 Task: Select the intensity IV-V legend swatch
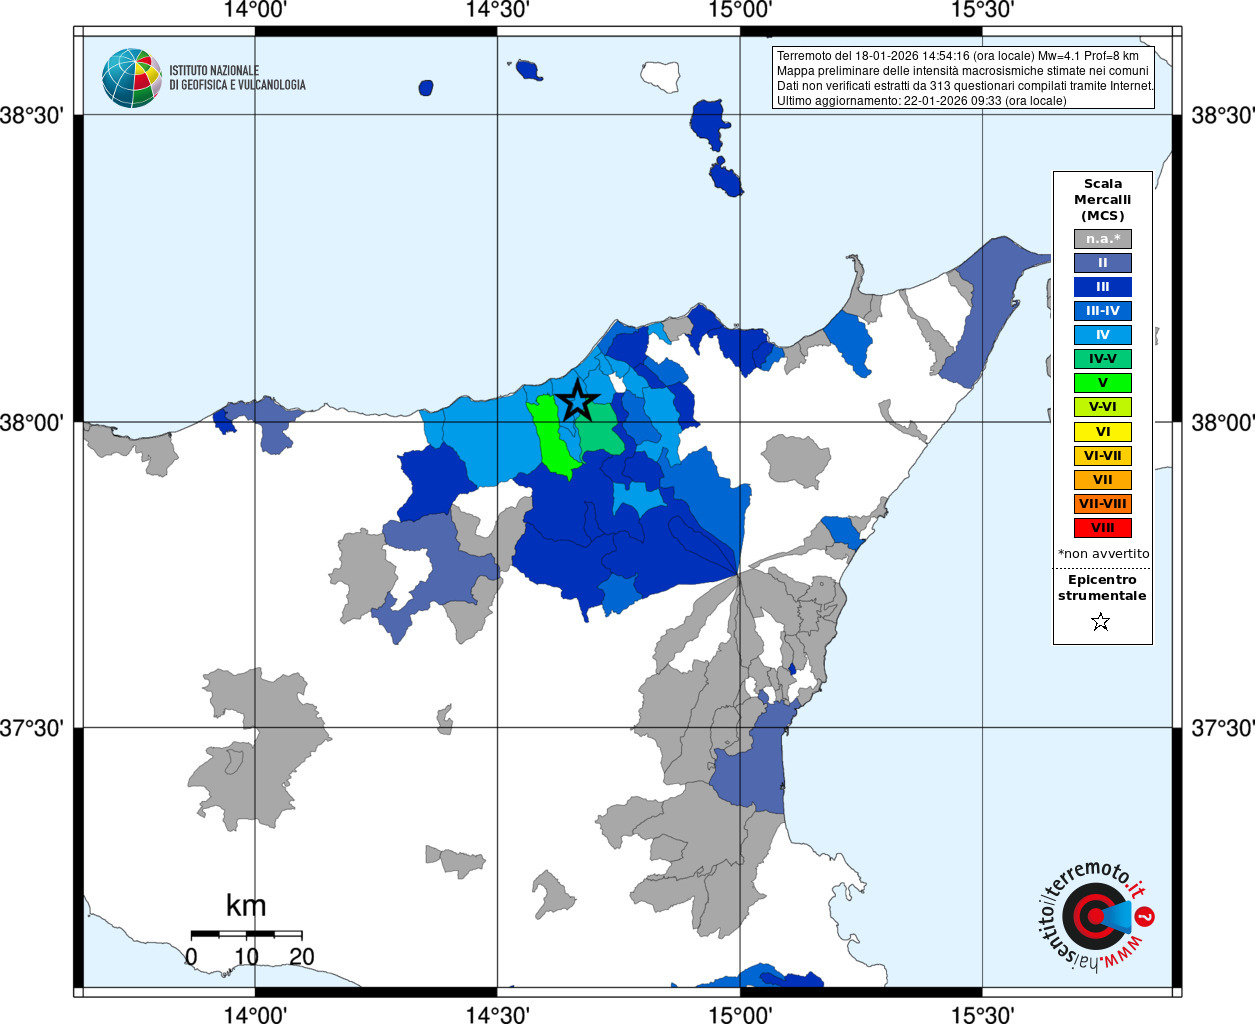click(x=1103, y=359)
